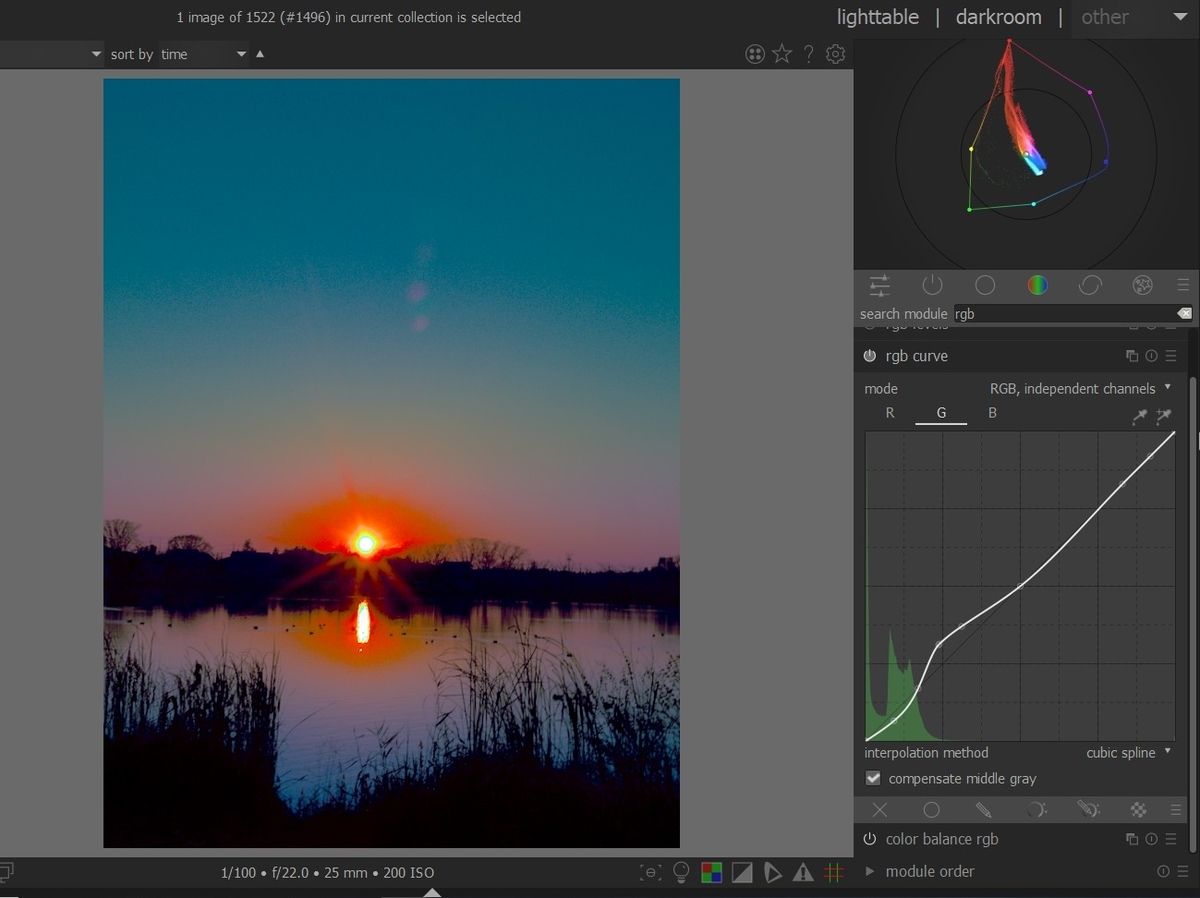Screen dimensions: 1200x898
Task: Select drawn and parametric mask icon
Action: 1088,810
